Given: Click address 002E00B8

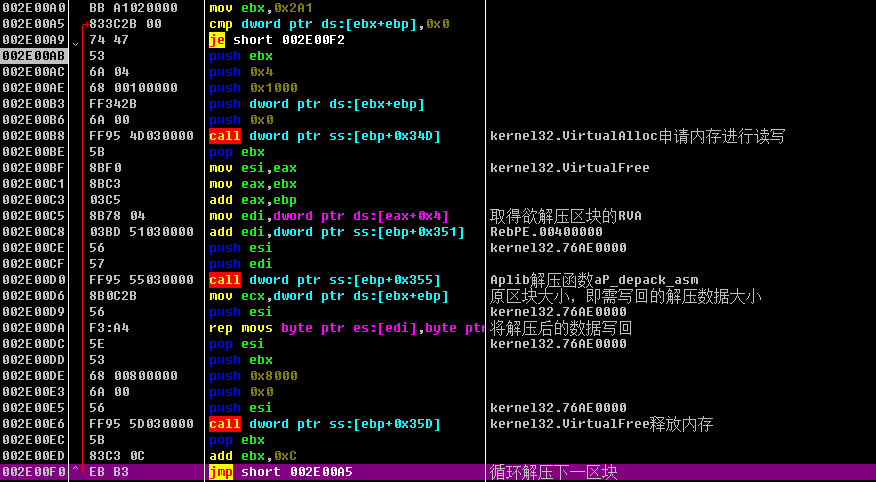Looking at the screenshot, I should point(34,136).
